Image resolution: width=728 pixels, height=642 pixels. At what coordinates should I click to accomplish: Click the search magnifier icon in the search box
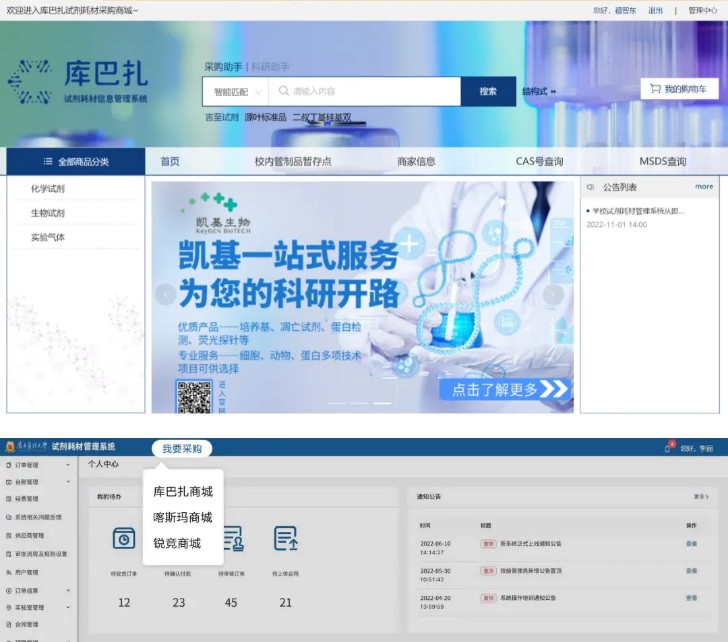point(283,91)
